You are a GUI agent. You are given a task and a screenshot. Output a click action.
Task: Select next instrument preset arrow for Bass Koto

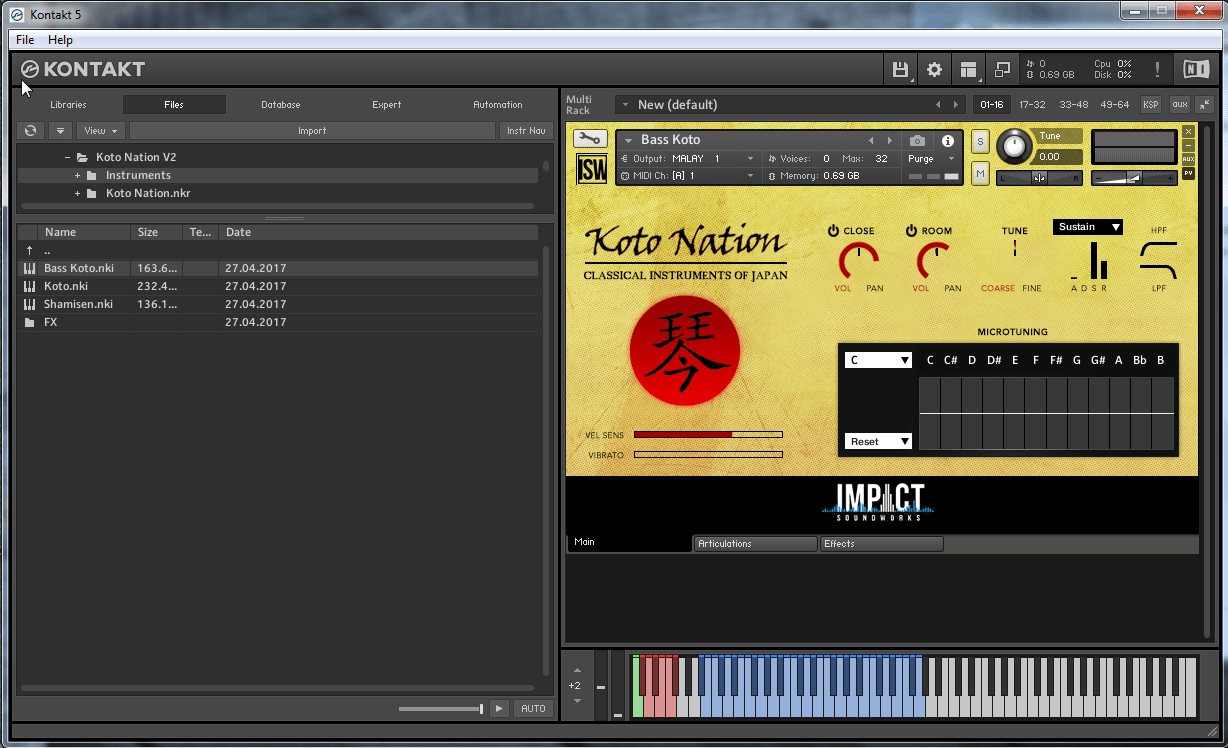(890, 141)
